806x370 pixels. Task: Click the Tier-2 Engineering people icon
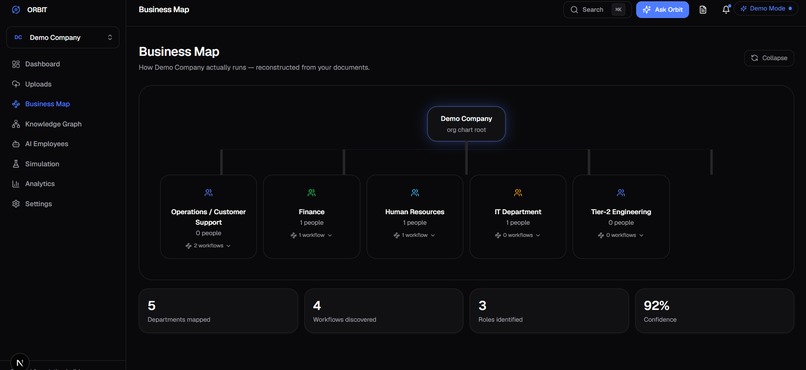point(621,193)
